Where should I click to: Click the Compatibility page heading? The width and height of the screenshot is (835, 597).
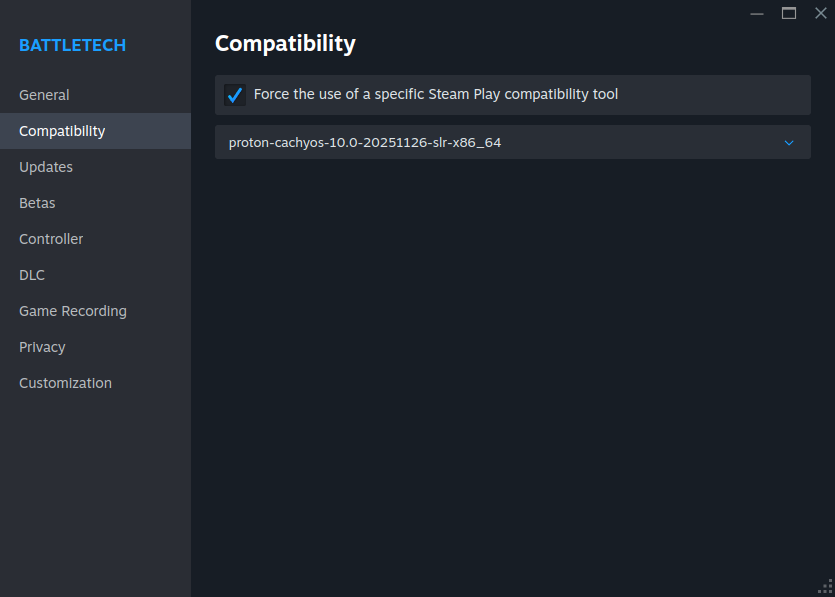285,44
